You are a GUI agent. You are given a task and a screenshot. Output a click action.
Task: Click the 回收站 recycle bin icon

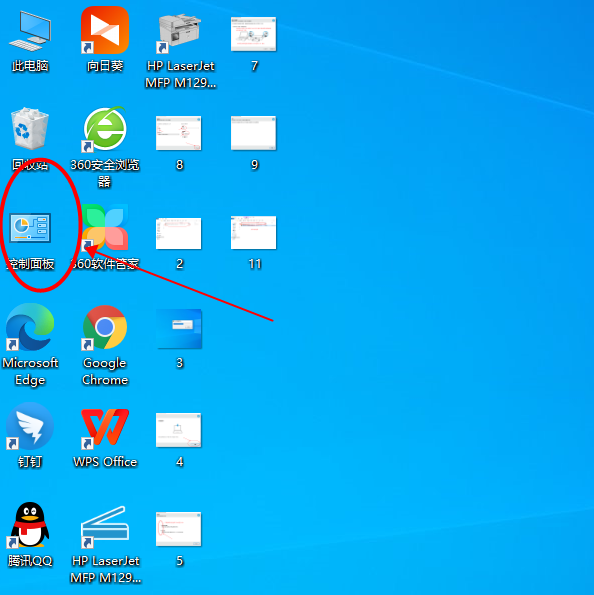(30, 128)
